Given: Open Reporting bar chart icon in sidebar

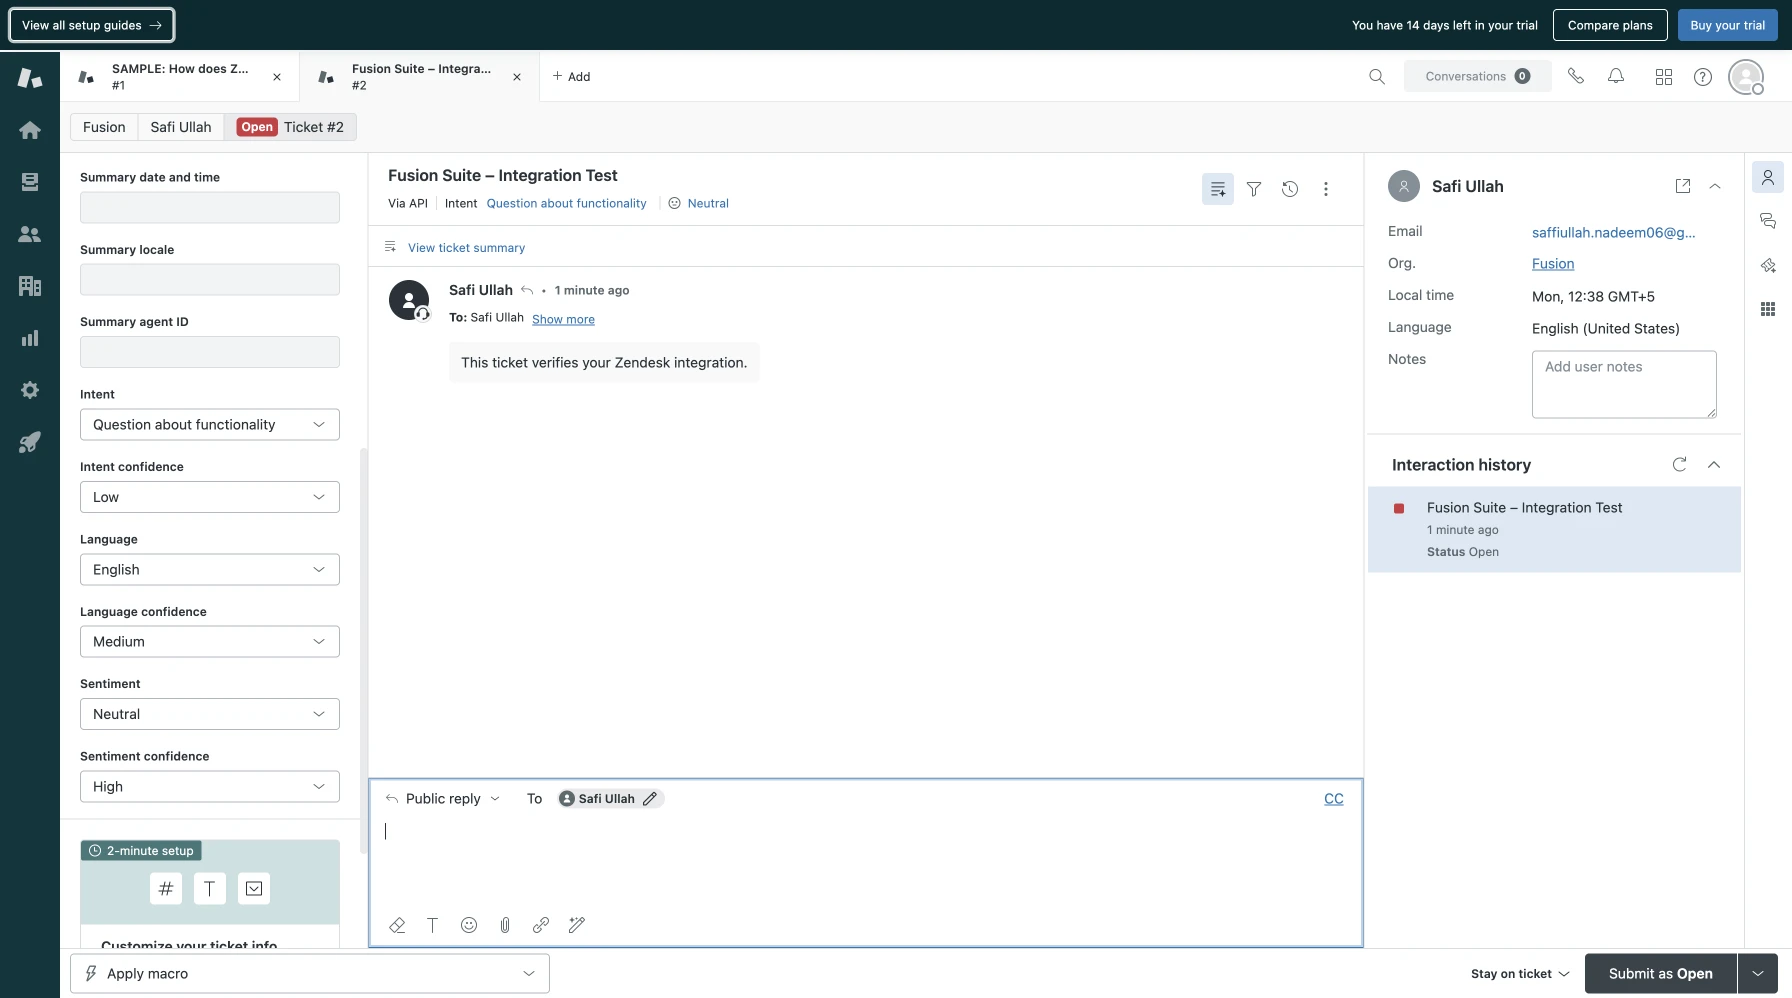Looking at the screenshot, I should pyautogui.click(x=30, y=338).
